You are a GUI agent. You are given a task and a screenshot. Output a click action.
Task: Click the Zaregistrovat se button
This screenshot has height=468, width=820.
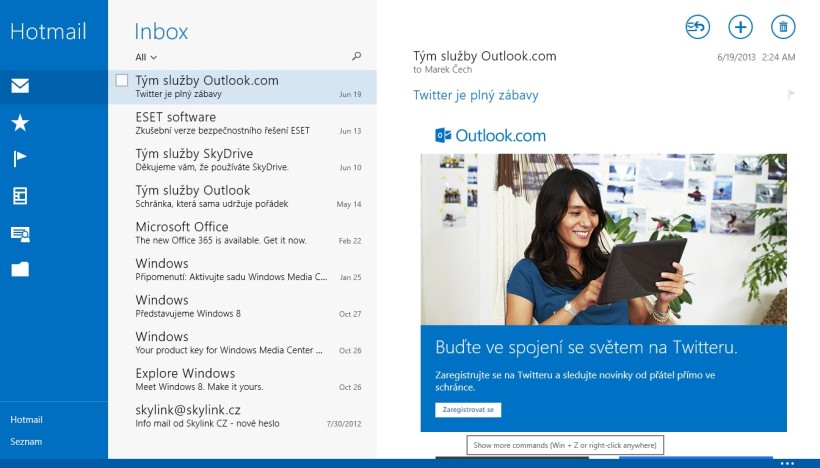click(x=468, y=409)
